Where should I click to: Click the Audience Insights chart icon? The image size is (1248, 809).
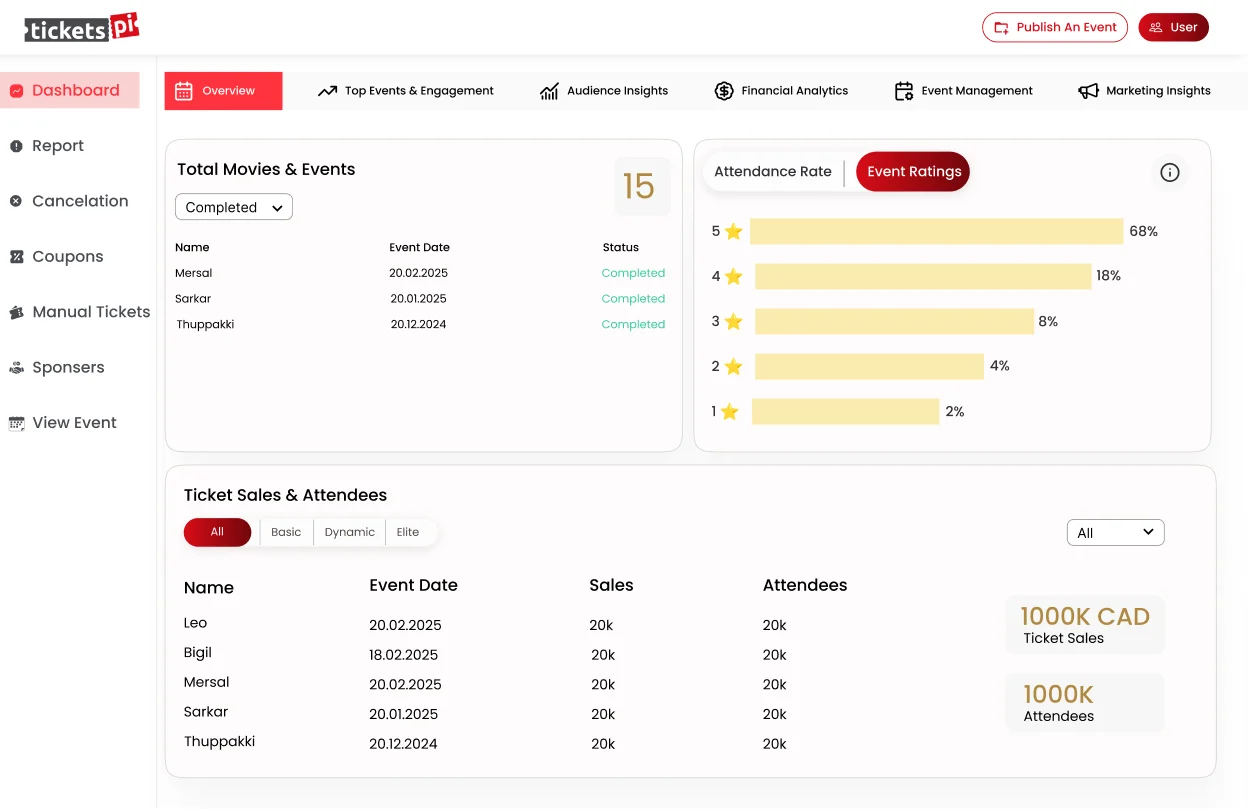point(549,91)
